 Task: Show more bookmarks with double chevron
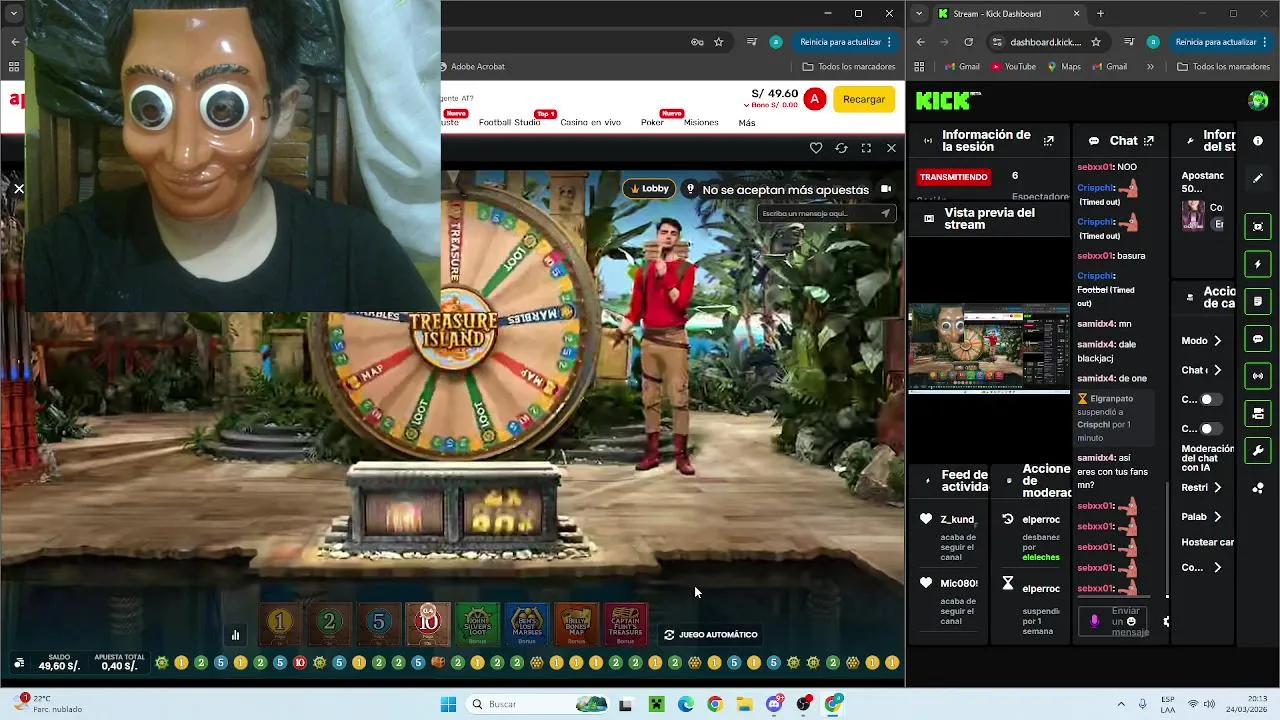click(x=1150, y=67)
